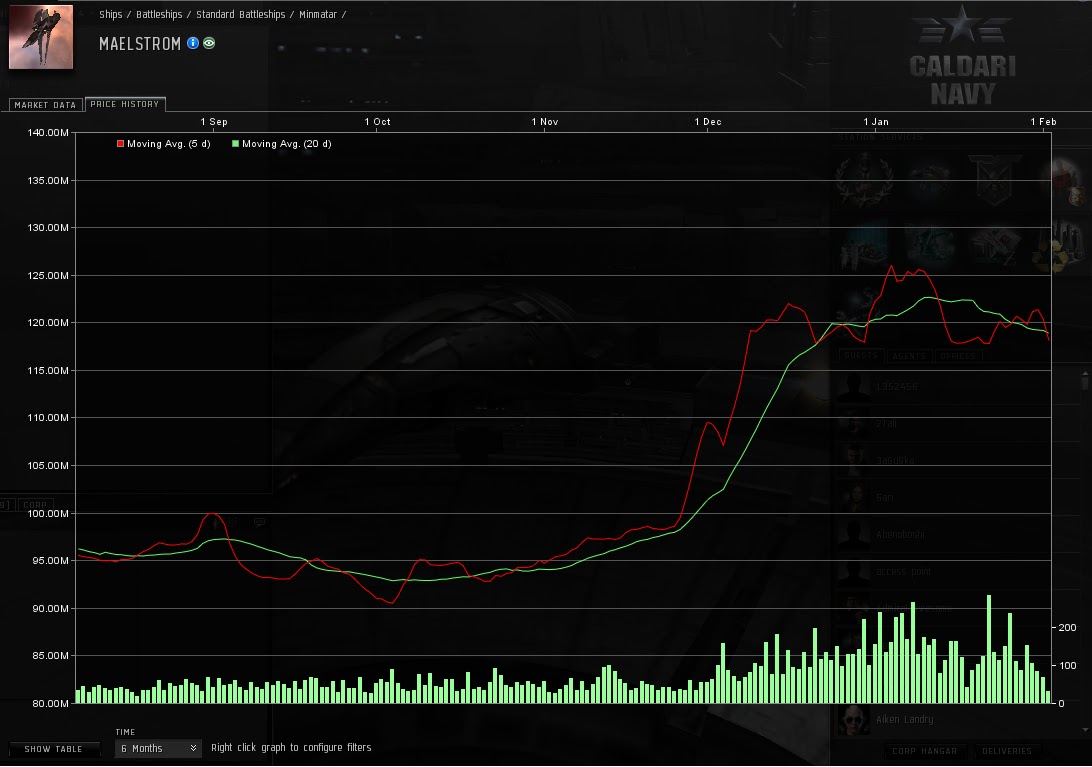Click the 100.00M price axis label
The height and width of the screenshot is (767, 1092).
coord(48,513)
